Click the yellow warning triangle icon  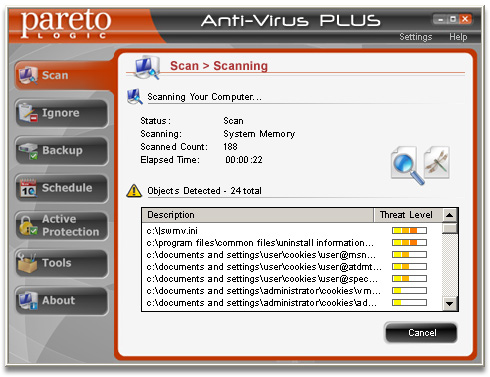(134, 191)
